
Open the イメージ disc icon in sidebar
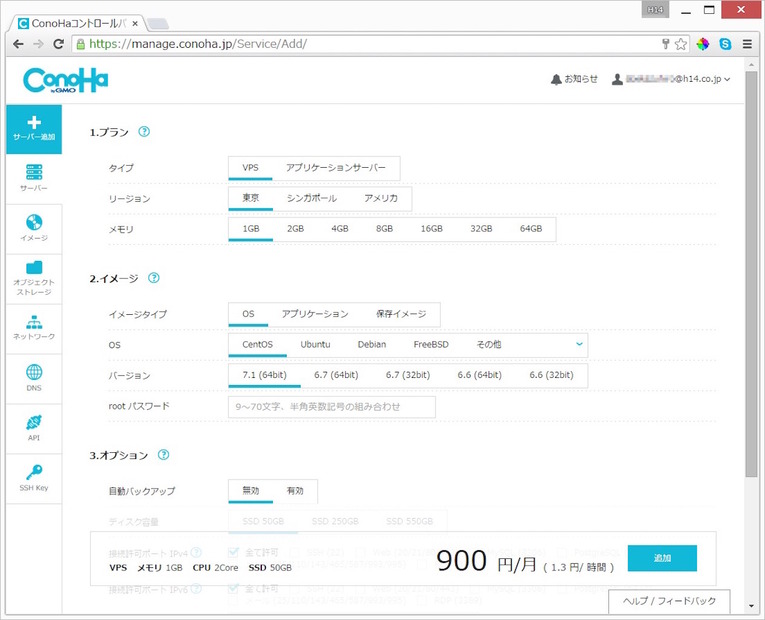pyautogui.click(x=34, y=222)
